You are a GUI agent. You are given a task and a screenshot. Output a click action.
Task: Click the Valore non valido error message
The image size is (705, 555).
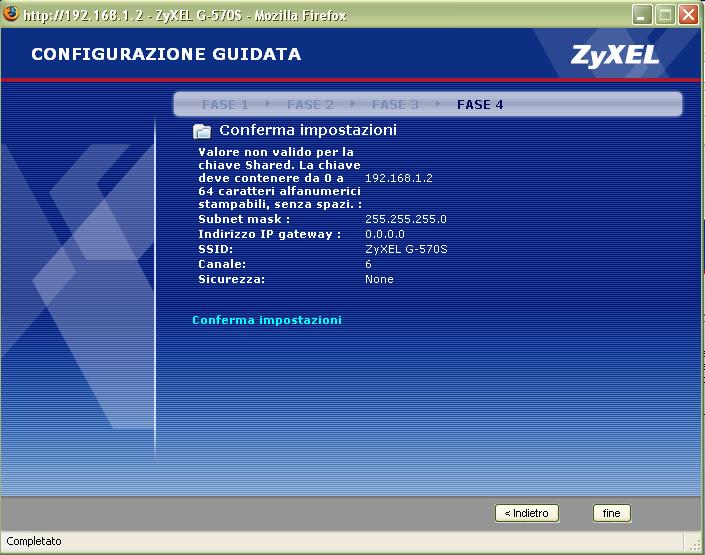pos(280,178)
